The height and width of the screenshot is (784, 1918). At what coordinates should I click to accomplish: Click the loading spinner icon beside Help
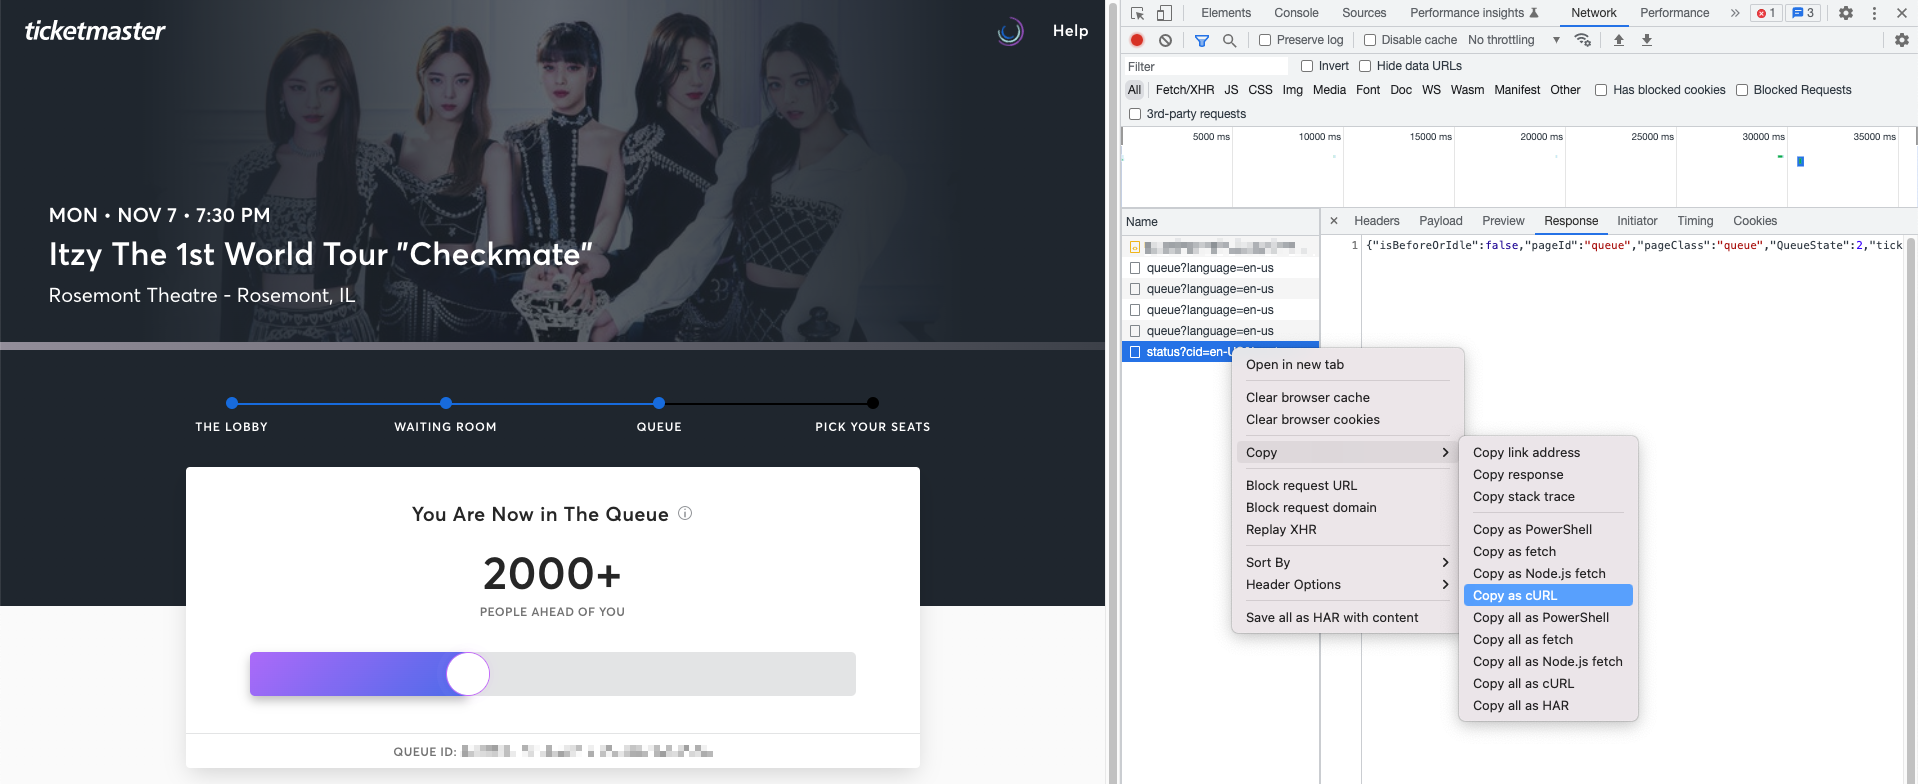[x=1010, y=31]
